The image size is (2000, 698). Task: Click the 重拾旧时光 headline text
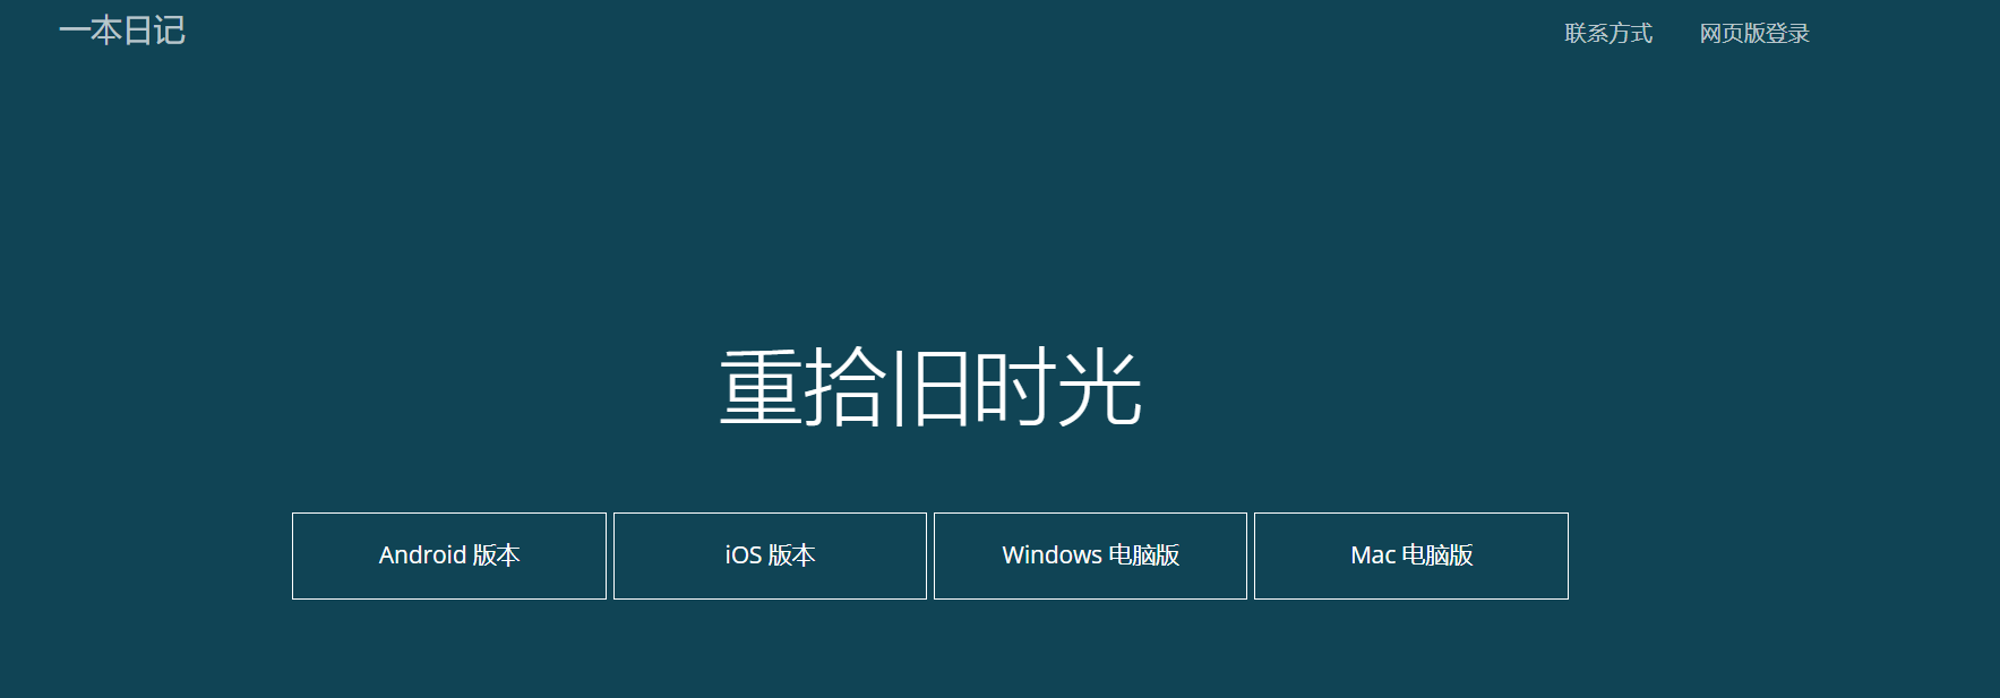click(931, 387)
